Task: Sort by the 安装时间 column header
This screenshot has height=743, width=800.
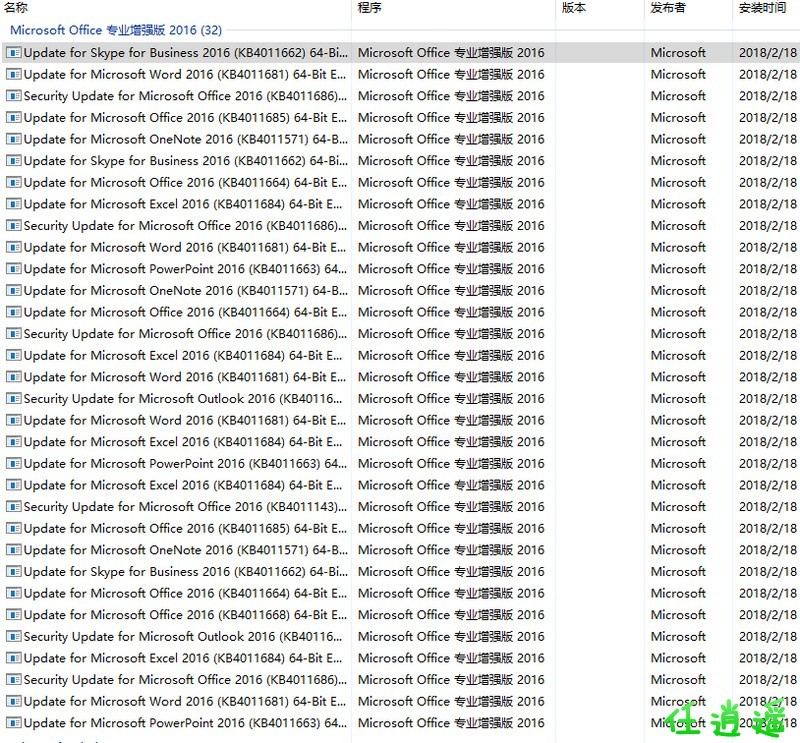Action: (x=762, y=8)
